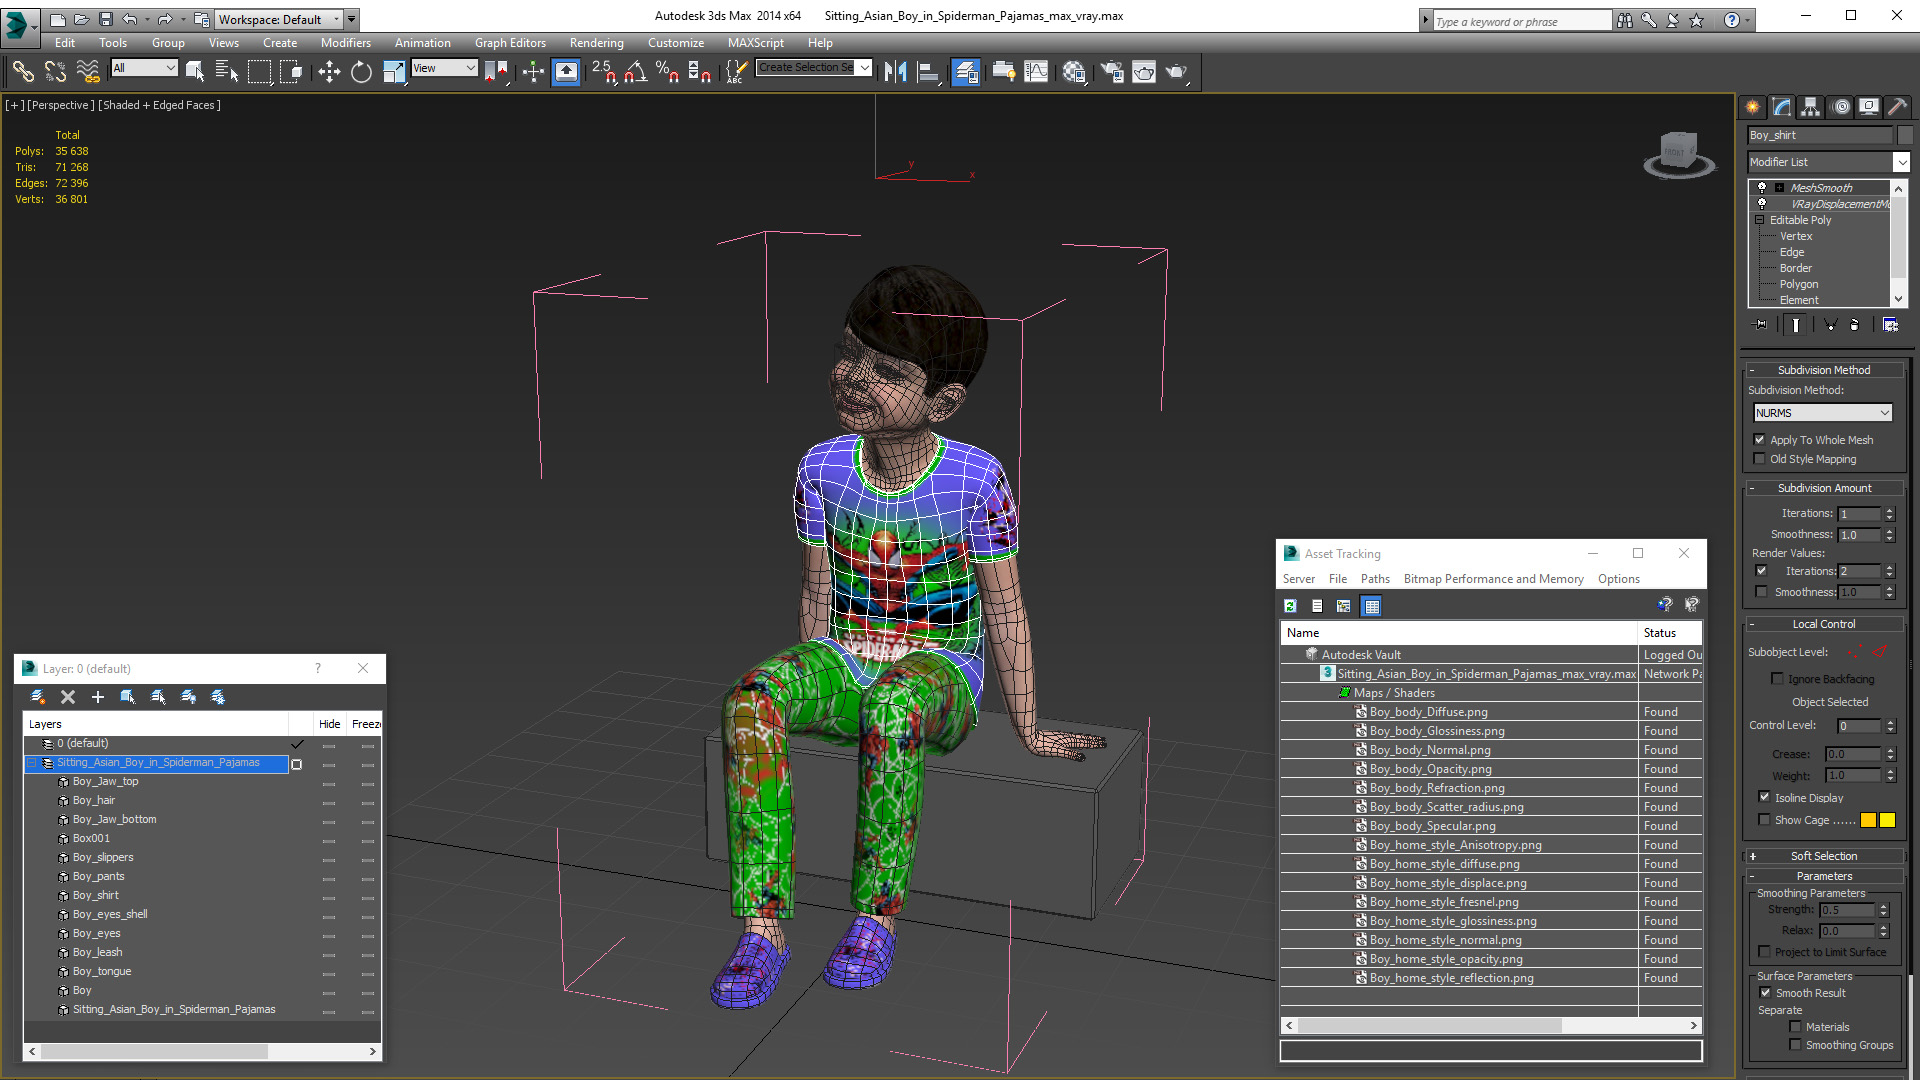This screenshot has height=1080, width=1920.
Task: Open the MAXScript menu
Action: [755, 43]
